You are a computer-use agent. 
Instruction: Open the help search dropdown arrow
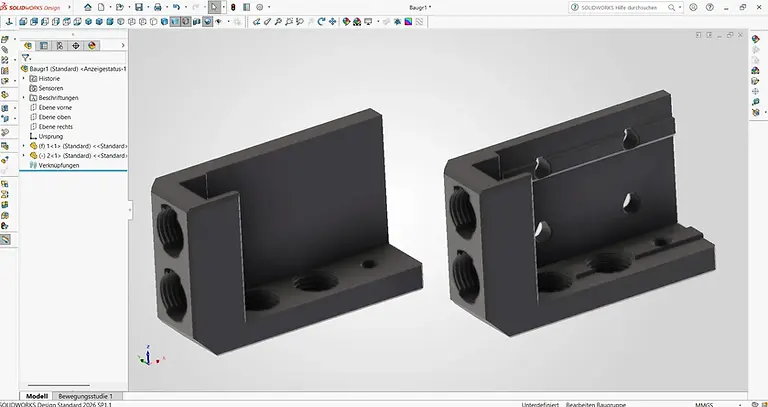[680, 7]
